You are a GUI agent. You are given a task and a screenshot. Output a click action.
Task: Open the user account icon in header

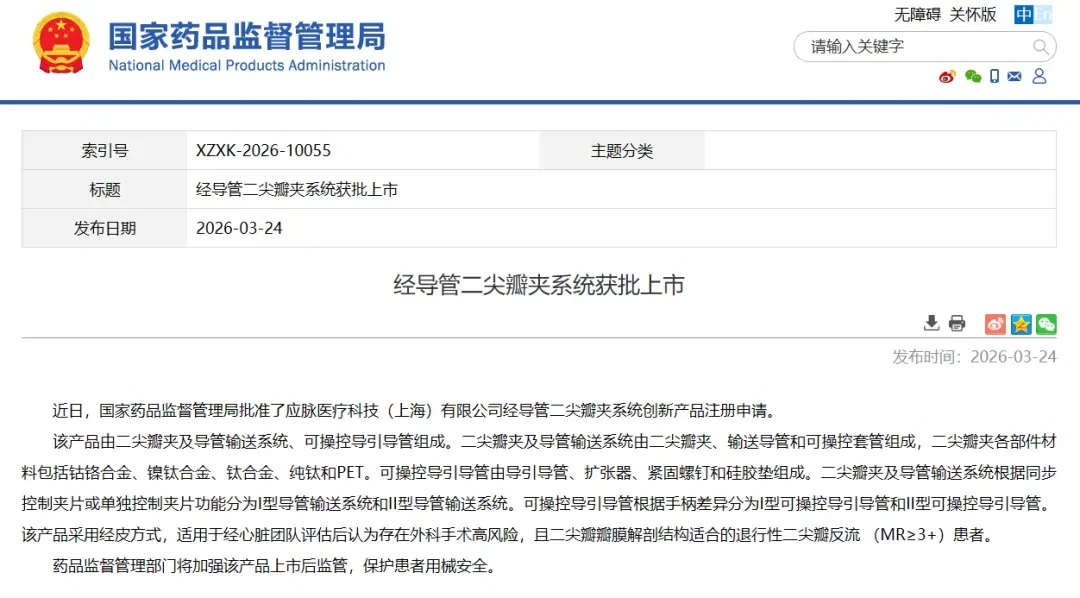(1039, 76)
